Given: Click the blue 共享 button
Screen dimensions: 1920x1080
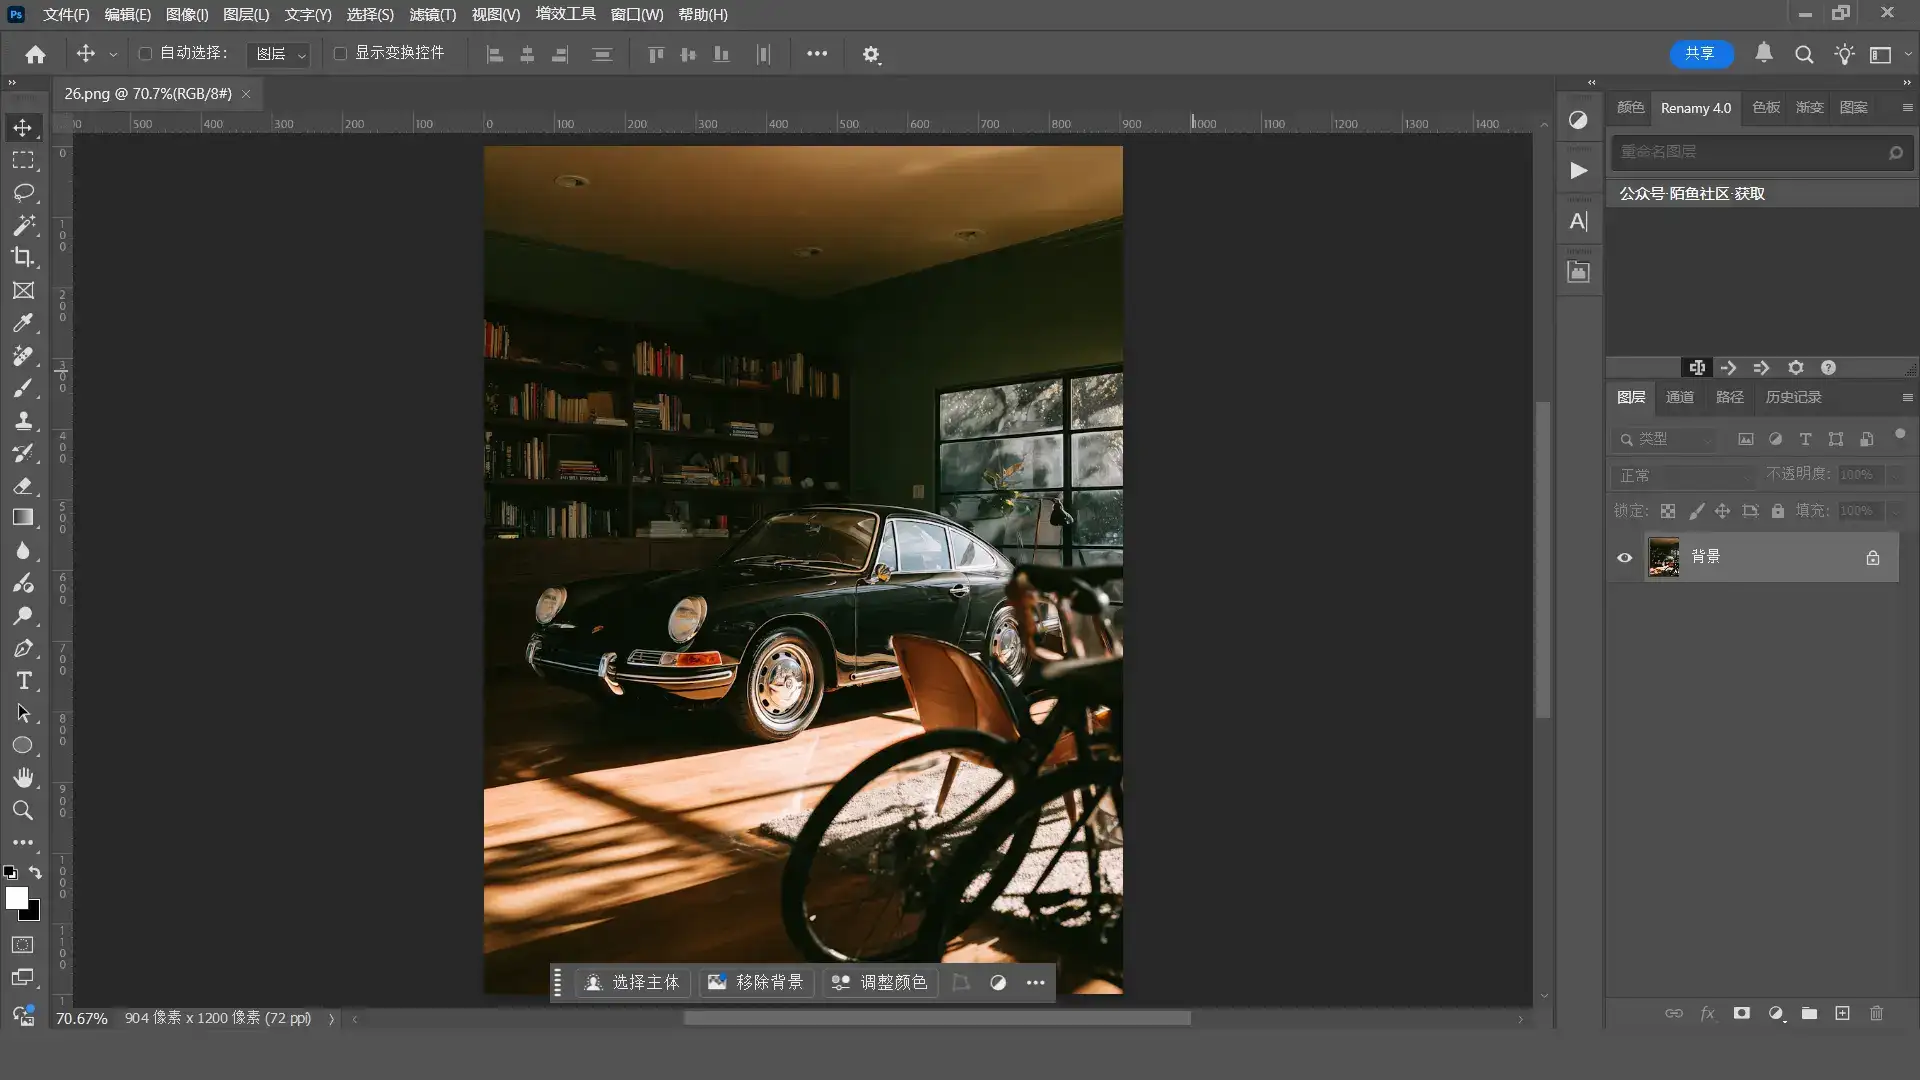Looking at the screenshot, I should point(1700,53).
